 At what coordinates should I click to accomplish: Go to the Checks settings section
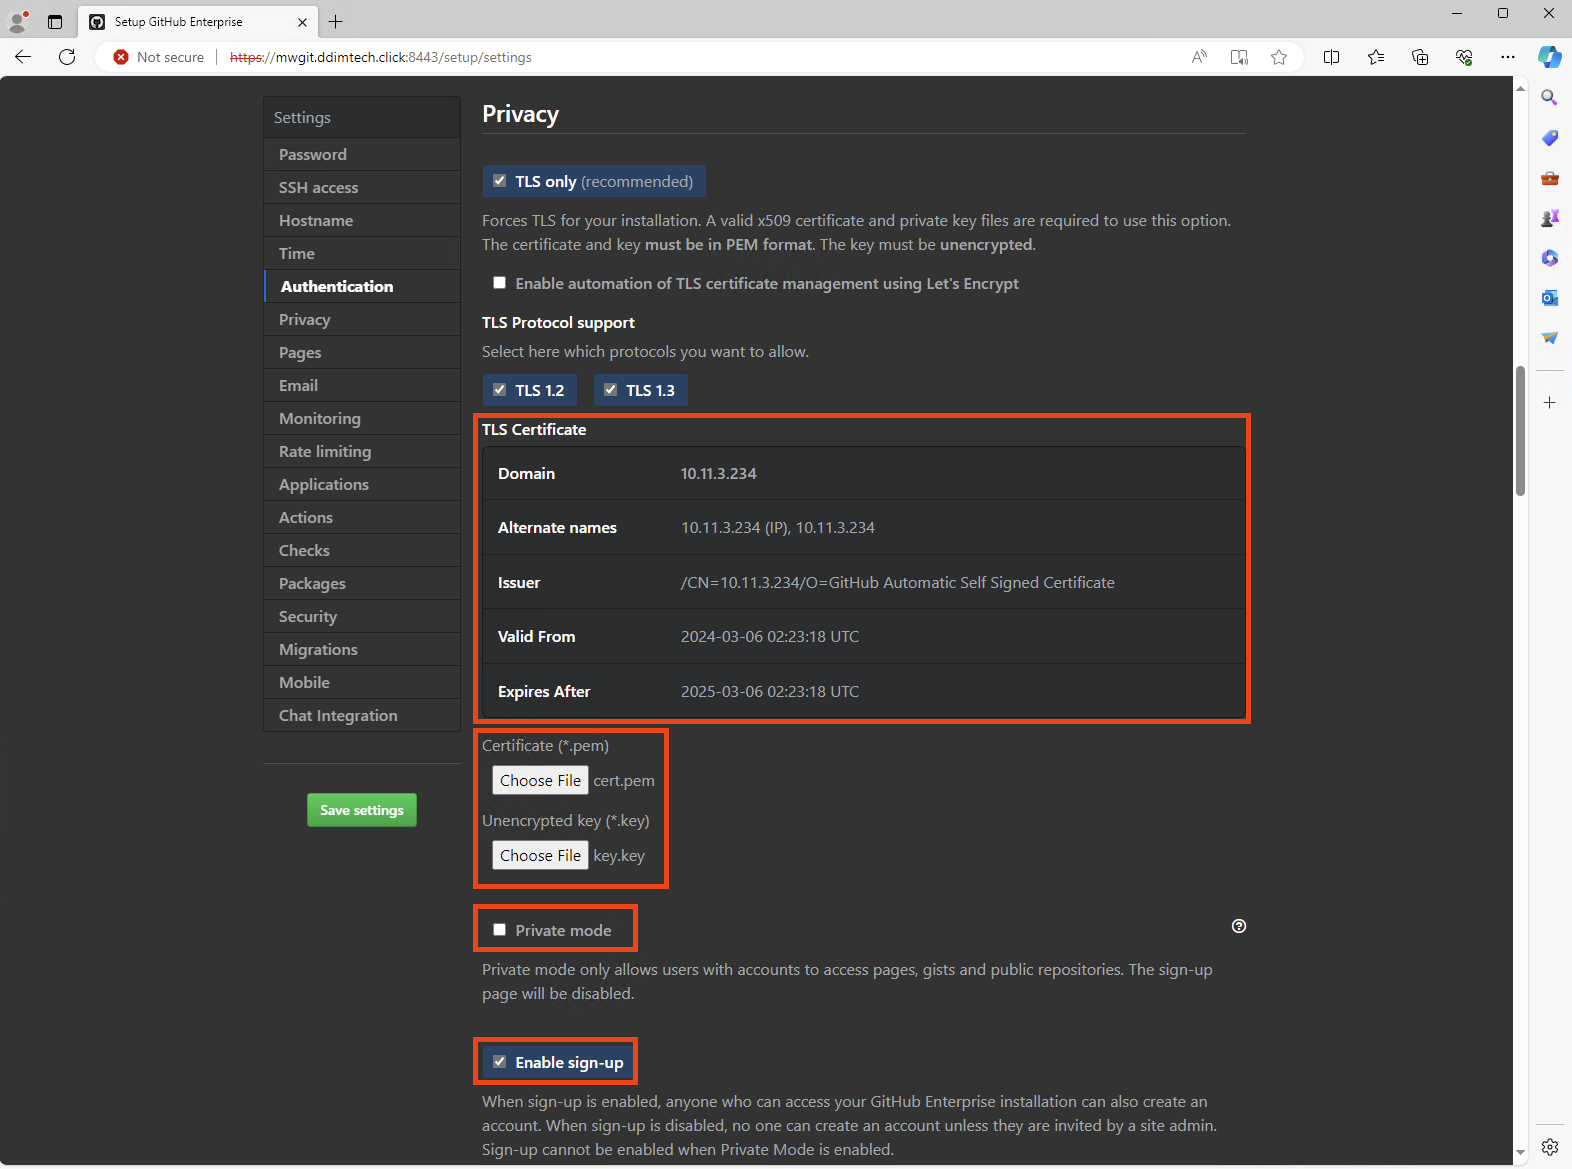coord(362,550)
